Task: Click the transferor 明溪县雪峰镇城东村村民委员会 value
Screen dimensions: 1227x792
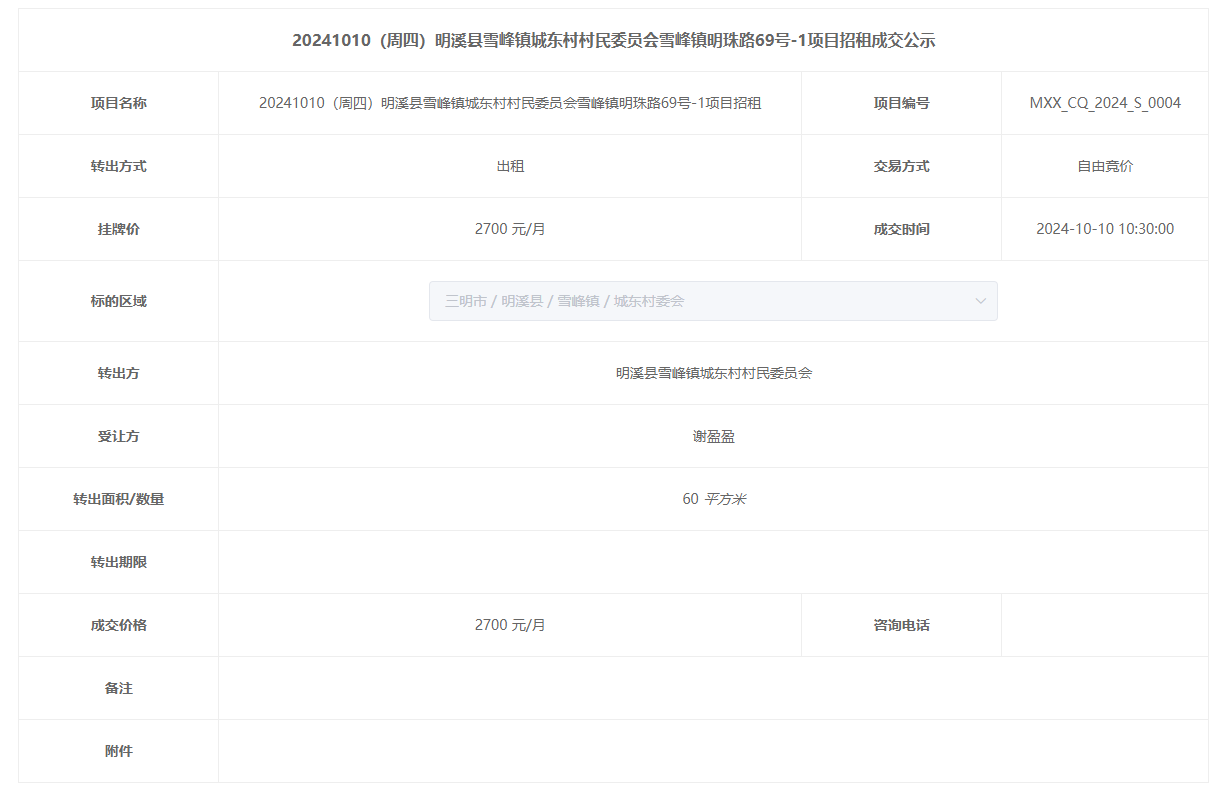Action: [x=713, y=373]
